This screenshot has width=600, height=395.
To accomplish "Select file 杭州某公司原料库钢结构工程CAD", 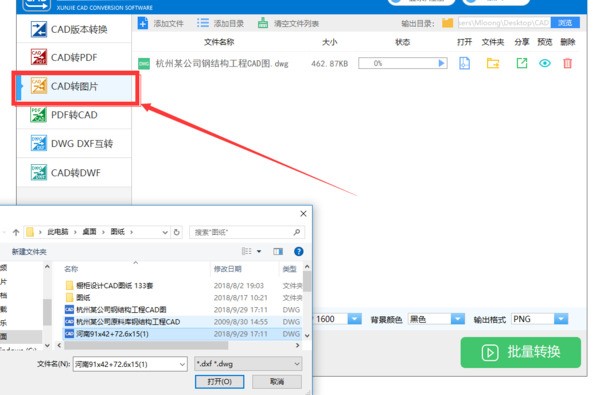I will coord(128,322).
